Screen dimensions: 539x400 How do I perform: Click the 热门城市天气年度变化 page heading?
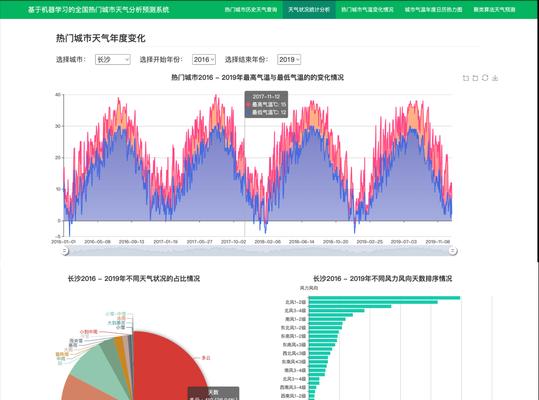pos(101,38)
